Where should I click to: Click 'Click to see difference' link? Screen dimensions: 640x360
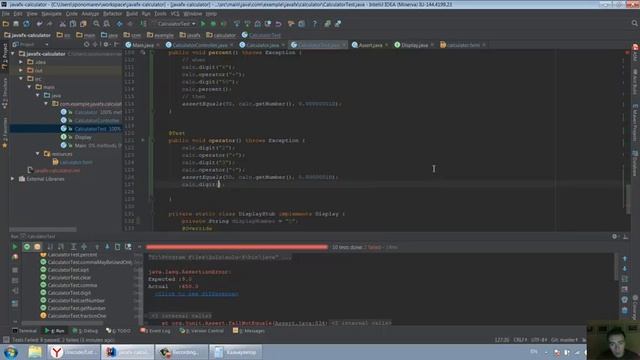196,294
